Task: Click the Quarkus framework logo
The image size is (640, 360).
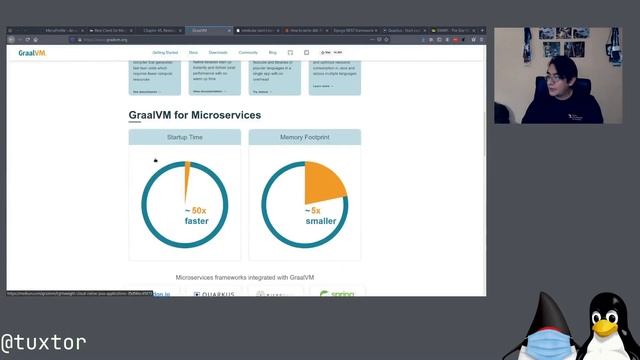Action: tap(214, 293)
